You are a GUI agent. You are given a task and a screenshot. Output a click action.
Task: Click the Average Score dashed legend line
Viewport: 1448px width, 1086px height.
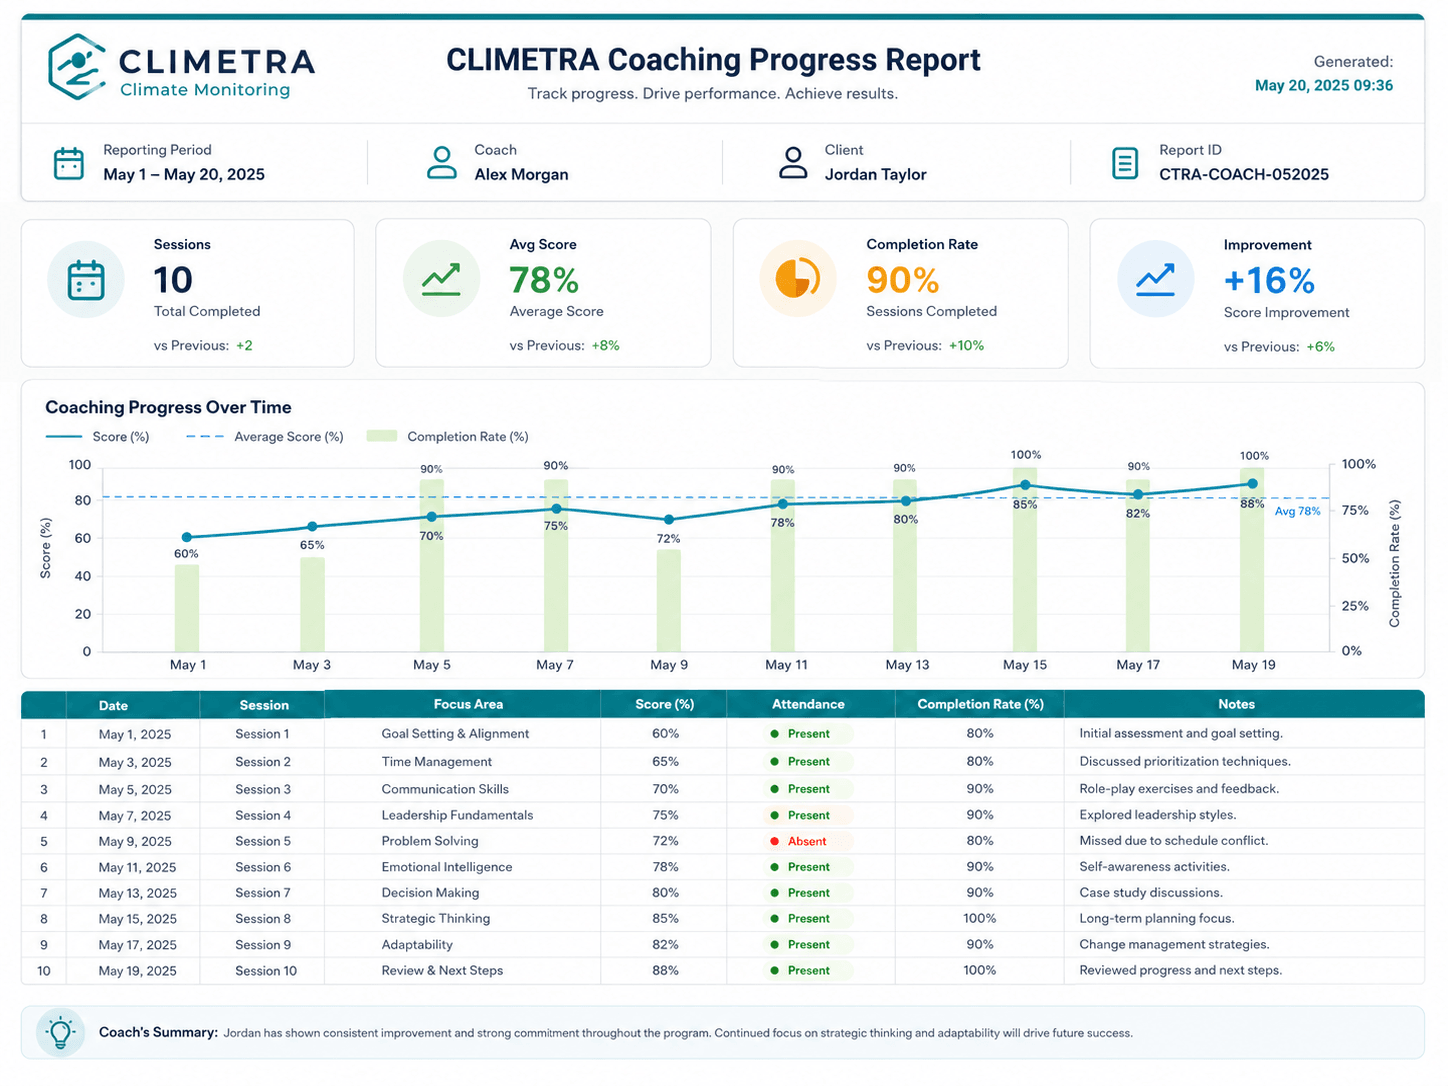205,437
